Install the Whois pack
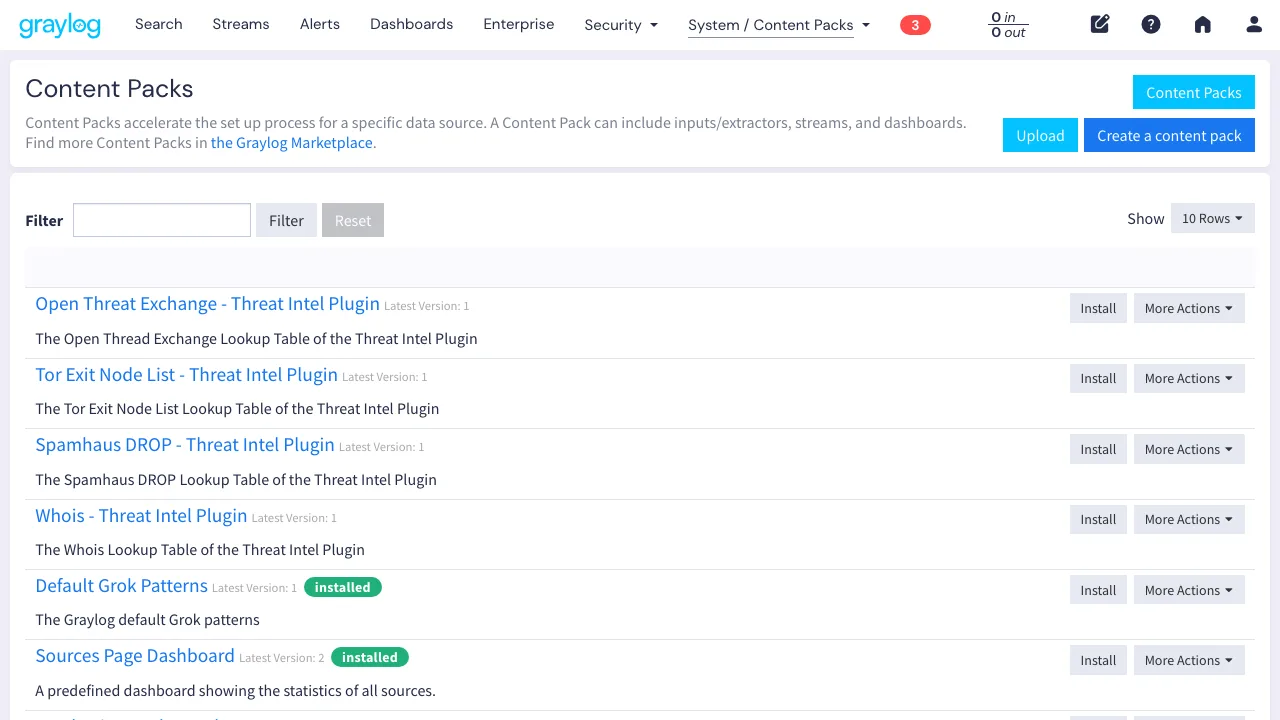This screenshot has width=1280, height=720. (1098, 519)
